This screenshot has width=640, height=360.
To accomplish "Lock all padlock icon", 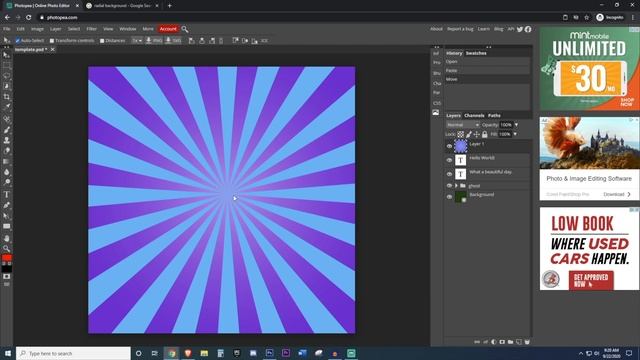I will (484, 134).
